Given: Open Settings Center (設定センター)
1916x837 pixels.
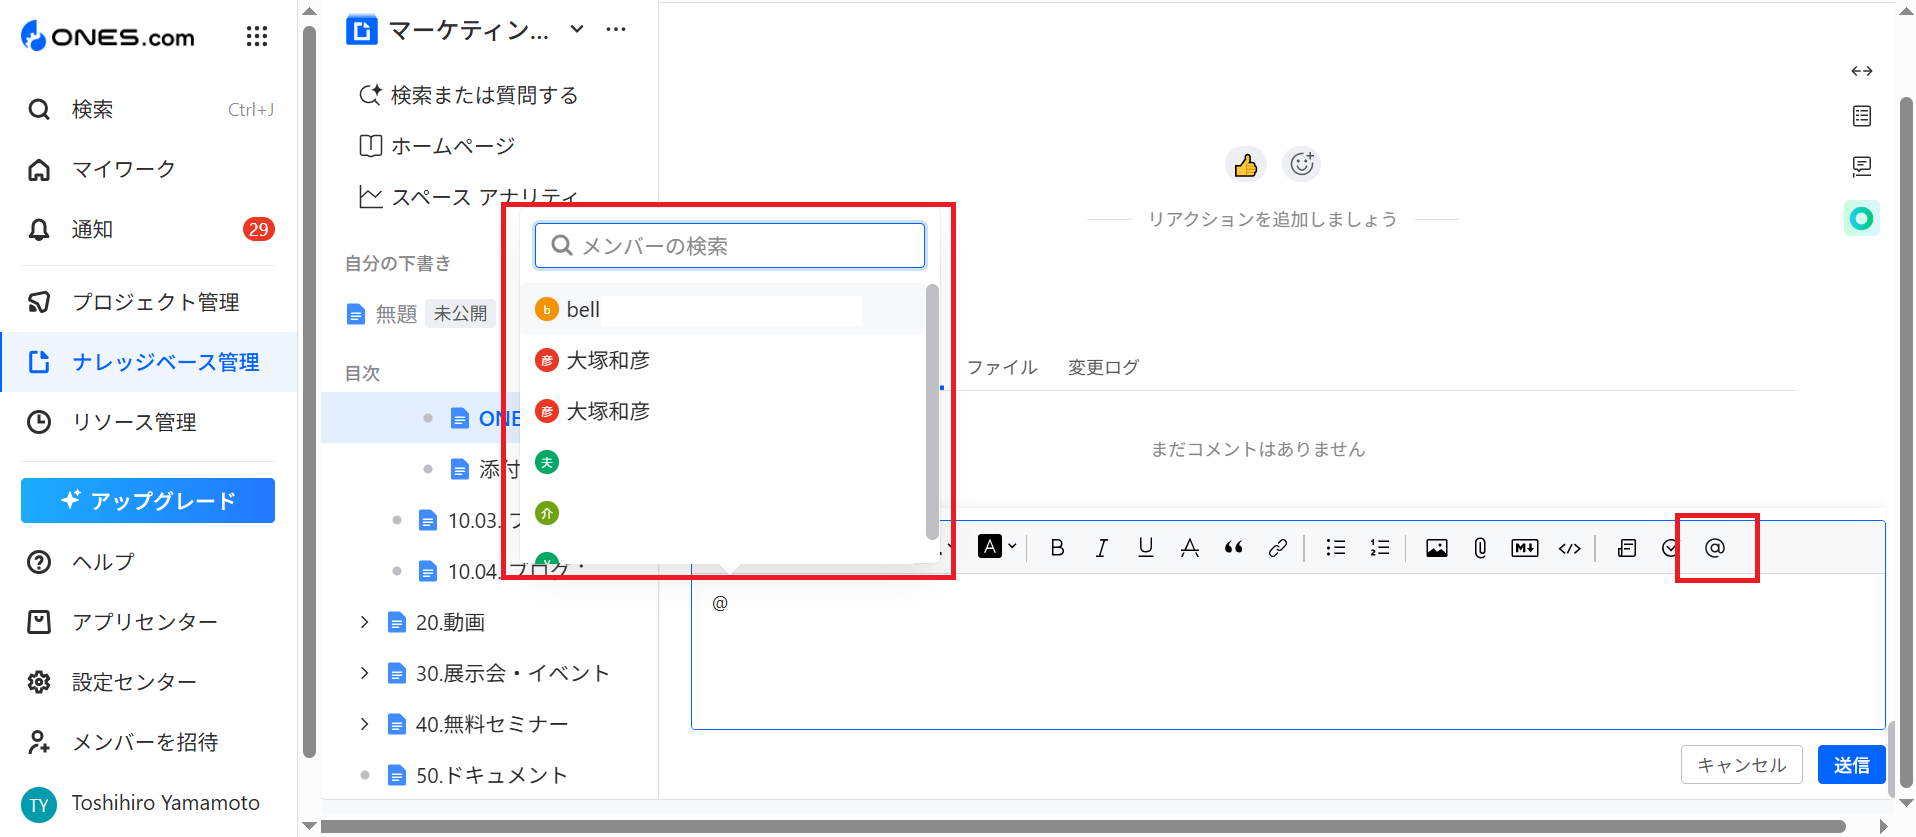Looking at the screenshot, I should coord(150,682).
